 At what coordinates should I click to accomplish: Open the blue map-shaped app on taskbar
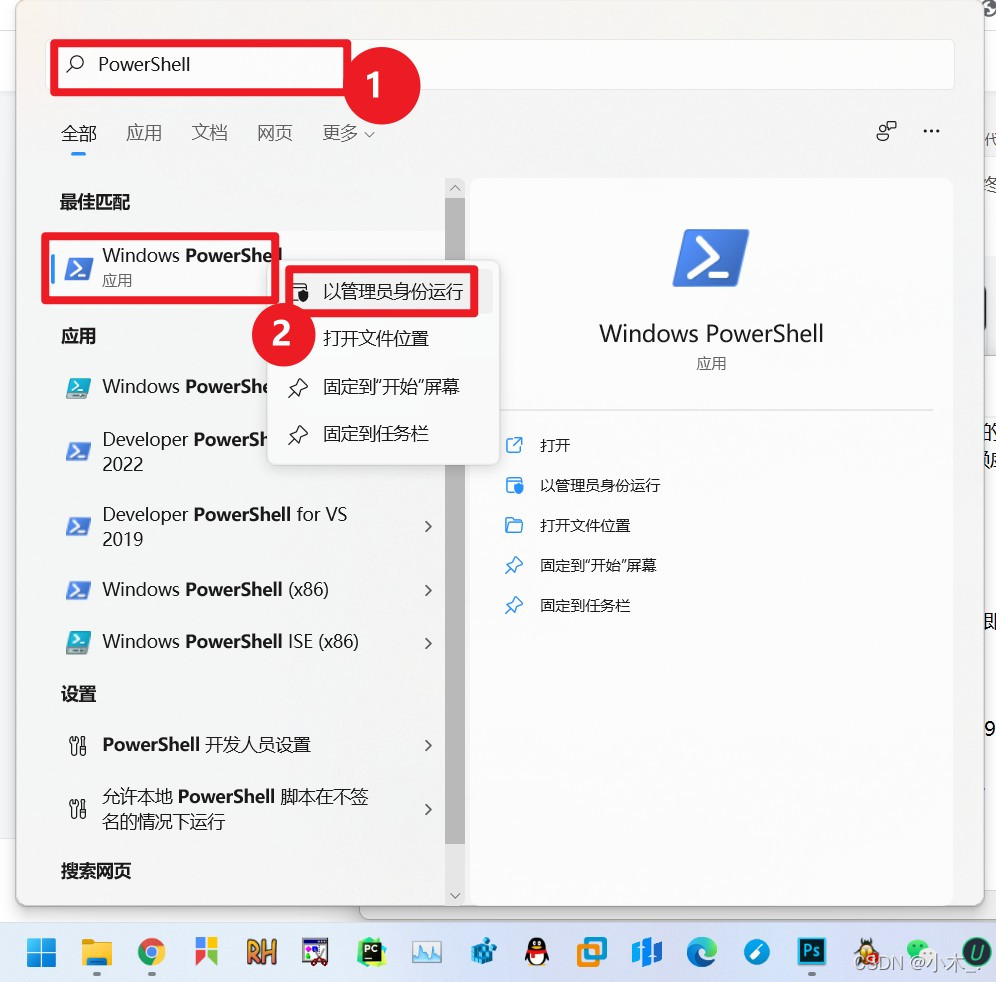647,952
